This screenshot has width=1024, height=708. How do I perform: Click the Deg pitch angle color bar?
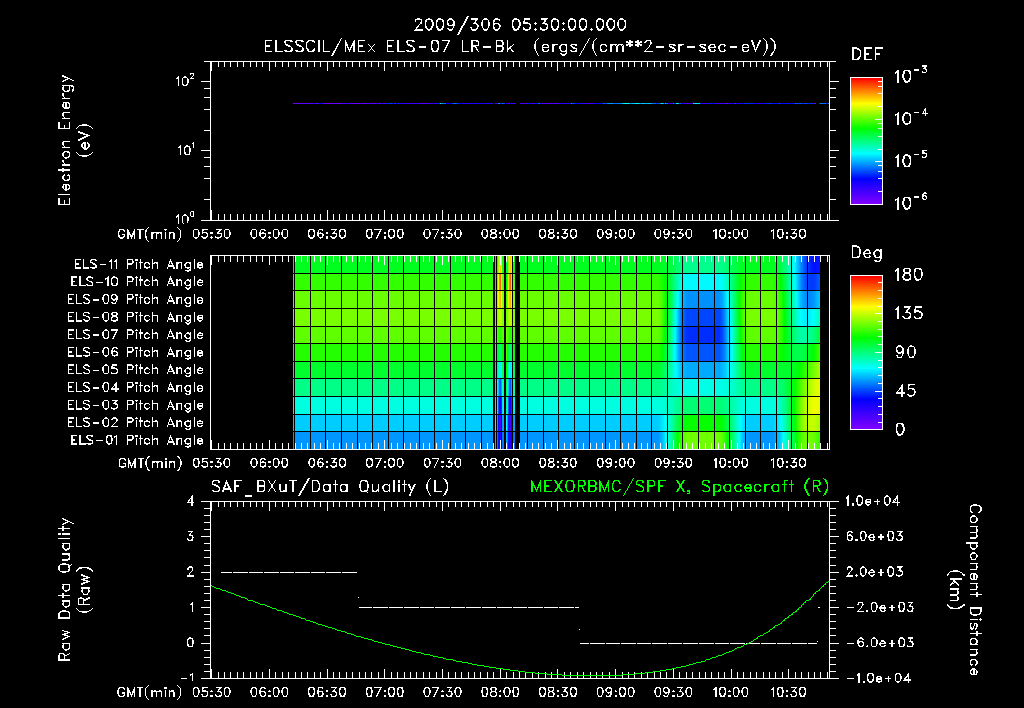pyautogui.click(x=866, y=352)
